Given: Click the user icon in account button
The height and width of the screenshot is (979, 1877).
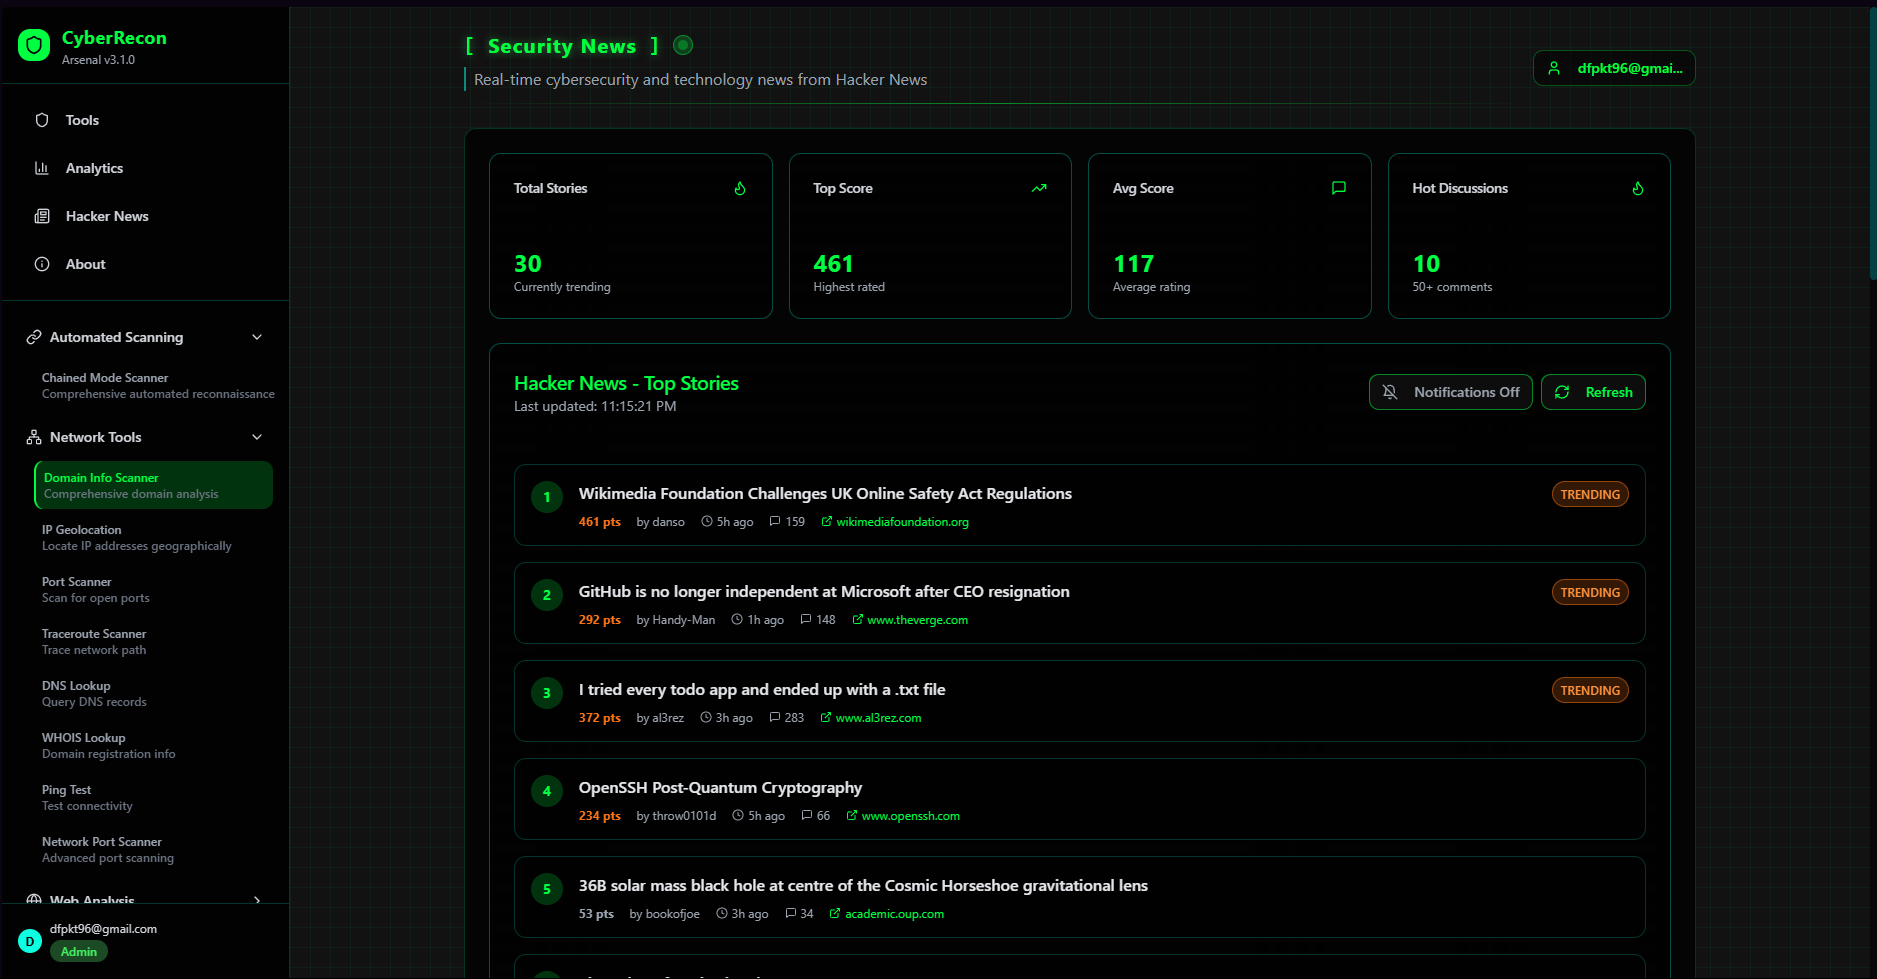Looking at the screenshot, I should 1554,68.
